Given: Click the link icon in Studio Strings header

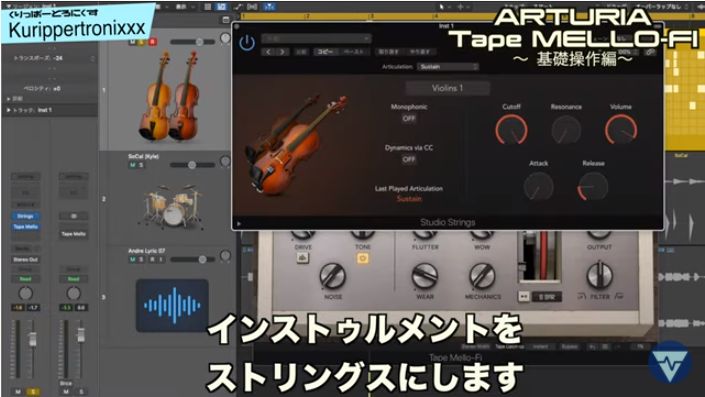Looking at the screenshot, I should tap(650, 53).
